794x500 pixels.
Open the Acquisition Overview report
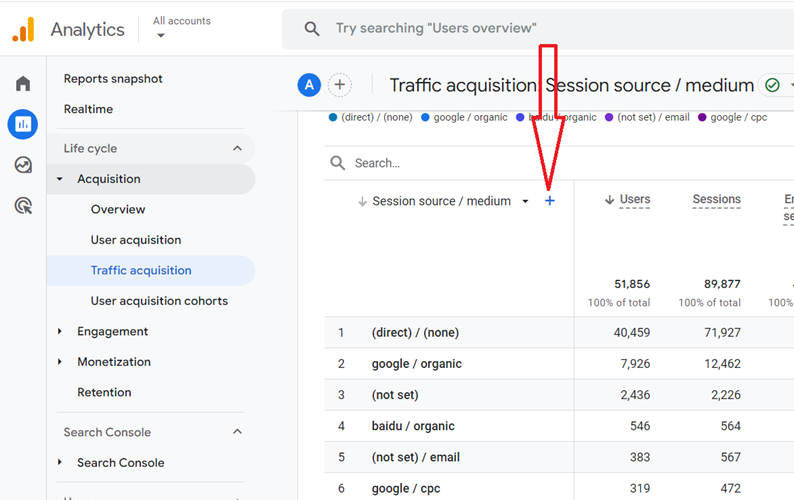[x=118, y=210]
